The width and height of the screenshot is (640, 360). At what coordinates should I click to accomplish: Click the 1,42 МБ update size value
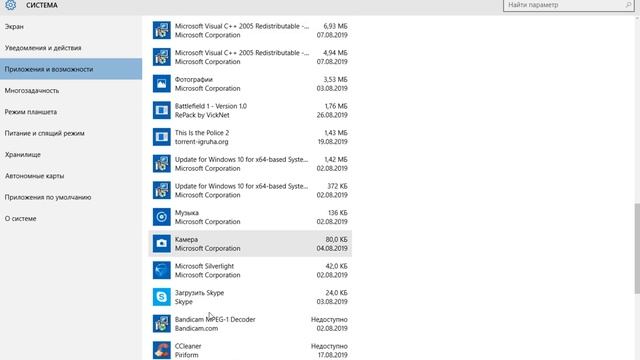point(336,159)
